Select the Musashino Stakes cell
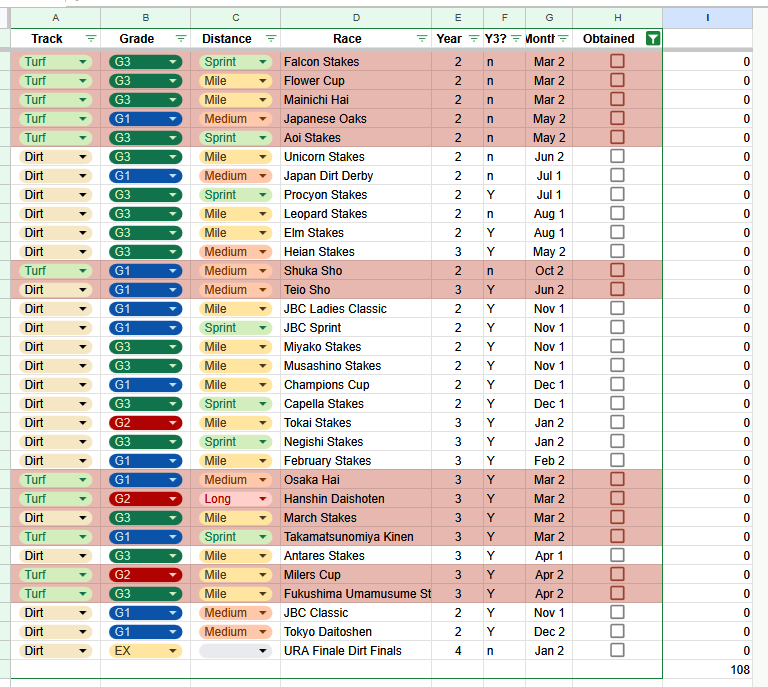 pos(356,366)
